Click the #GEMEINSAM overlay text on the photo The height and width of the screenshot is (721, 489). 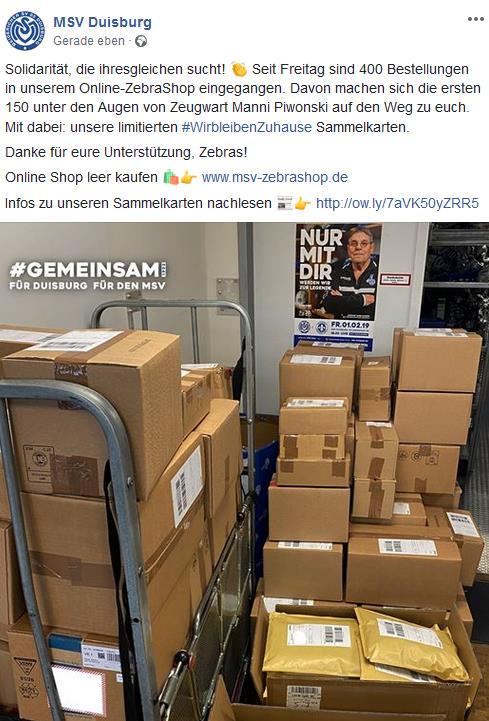(87, 275)
